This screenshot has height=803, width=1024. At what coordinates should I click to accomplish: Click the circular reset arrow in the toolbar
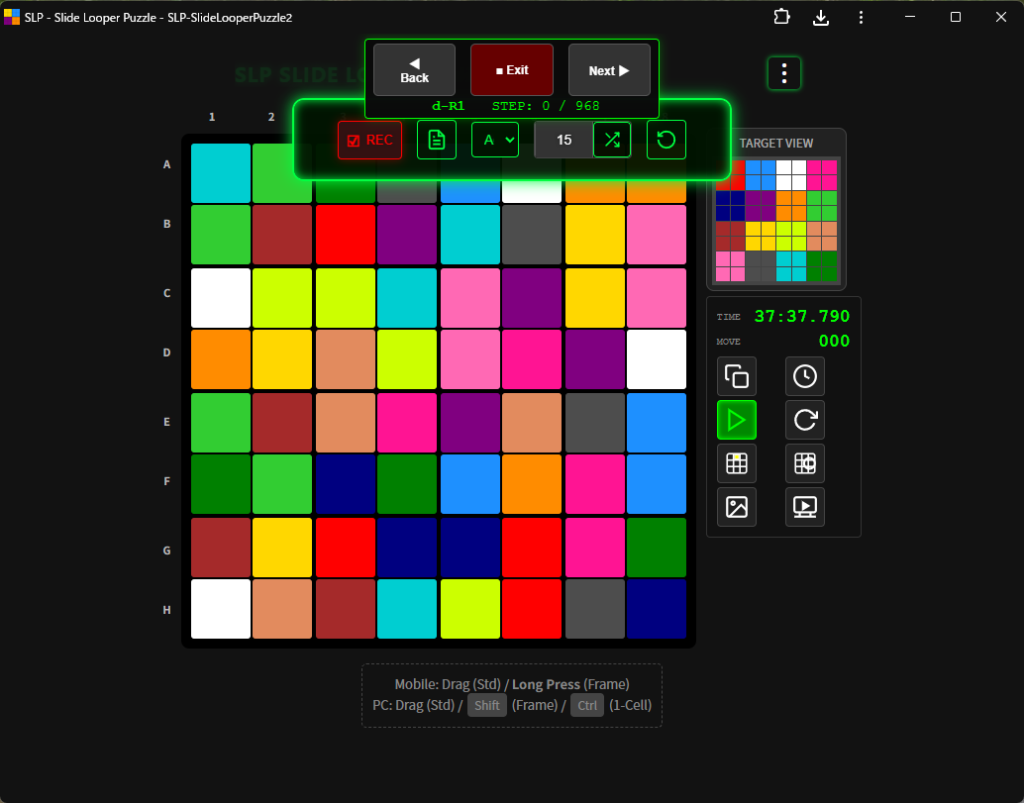click(666, 140)
